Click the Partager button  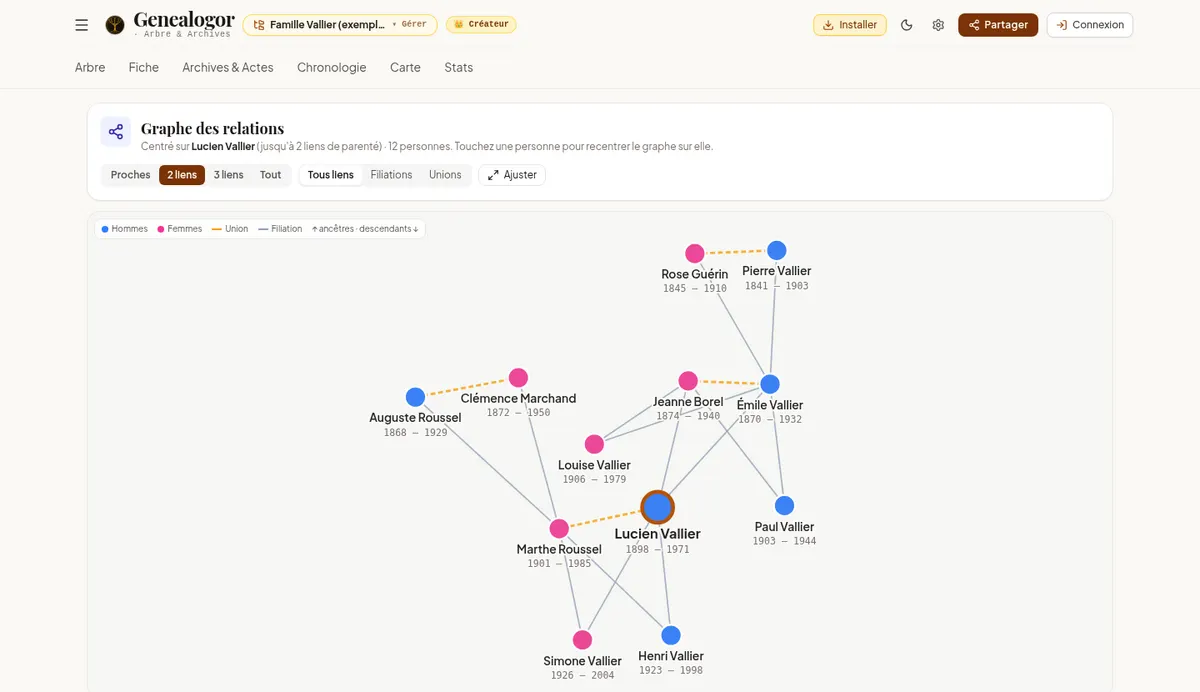pos(998,25)
